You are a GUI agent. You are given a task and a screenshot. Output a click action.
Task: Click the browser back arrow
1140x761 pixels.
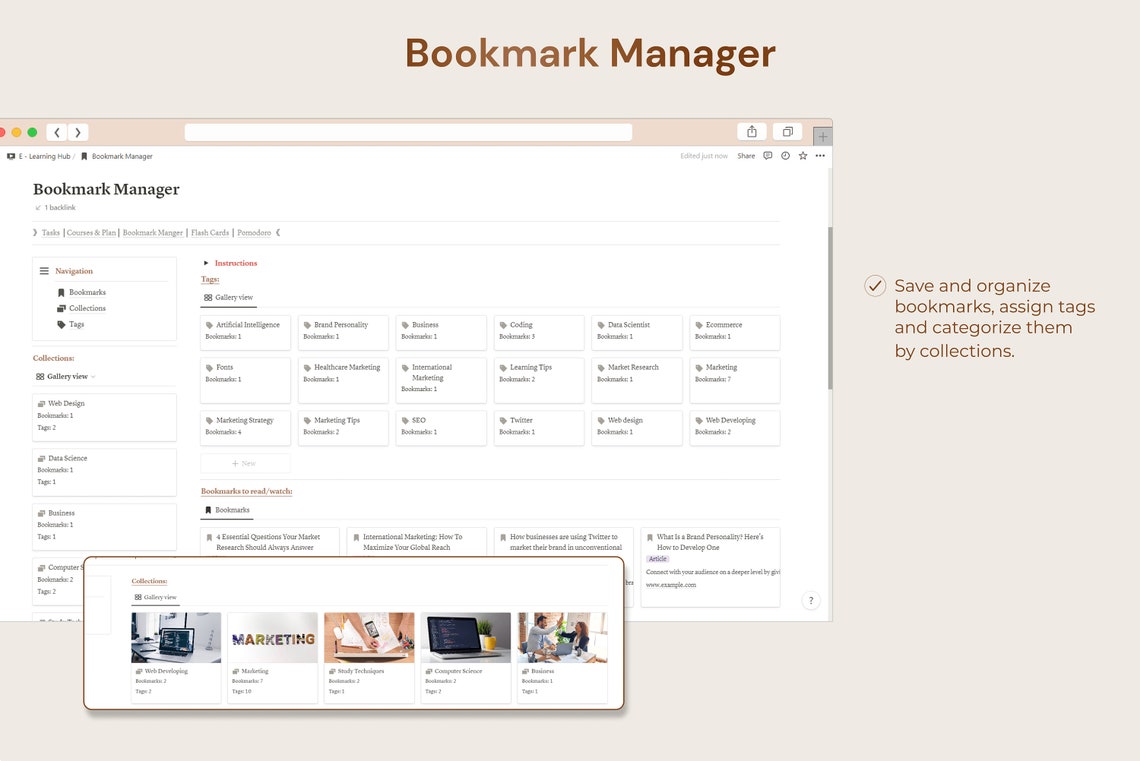pos(57,131)
